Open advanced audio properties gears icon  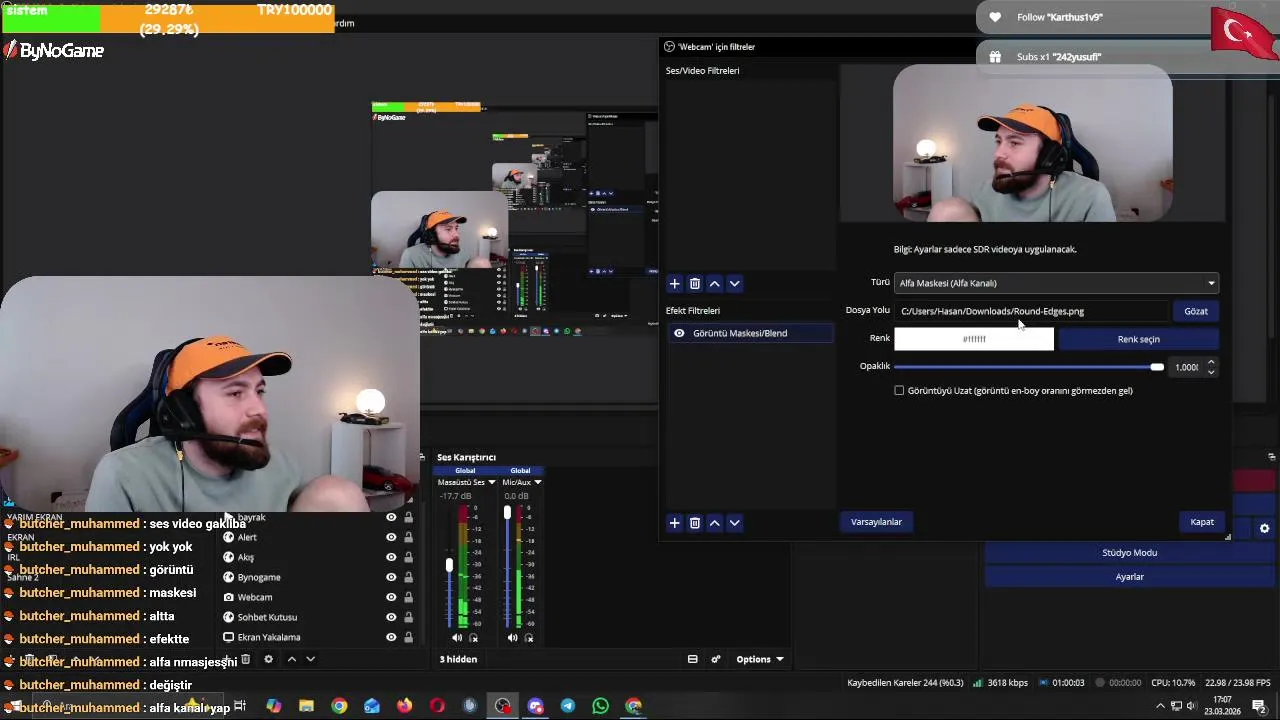point(716,659)
